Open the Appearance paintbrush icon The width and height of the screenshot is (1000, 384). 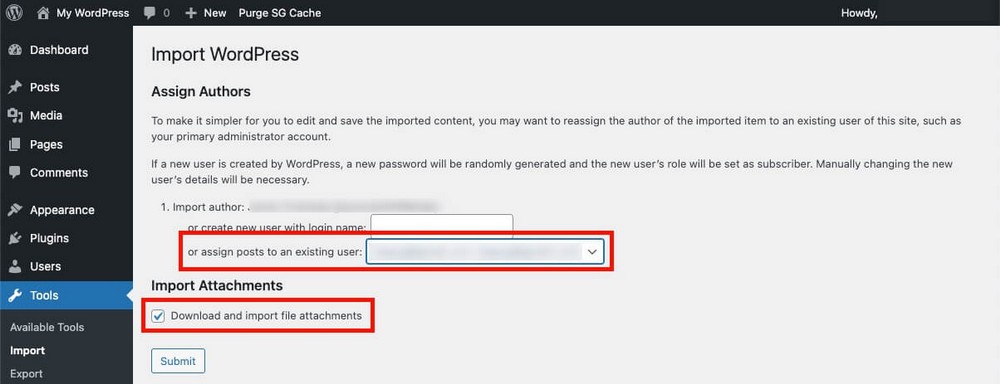pos(15,210)
